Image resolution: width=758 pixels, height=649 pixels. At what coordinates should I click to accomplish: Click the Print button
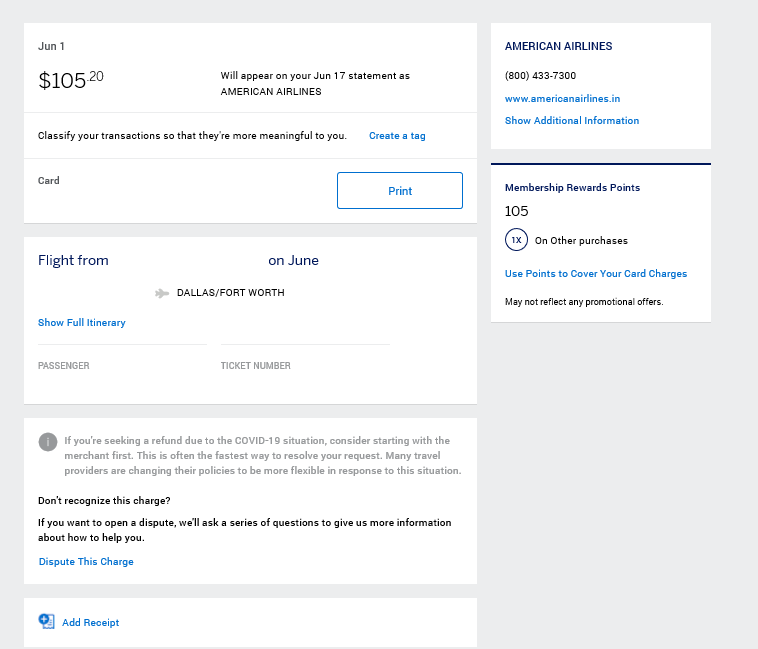point(400,190)
